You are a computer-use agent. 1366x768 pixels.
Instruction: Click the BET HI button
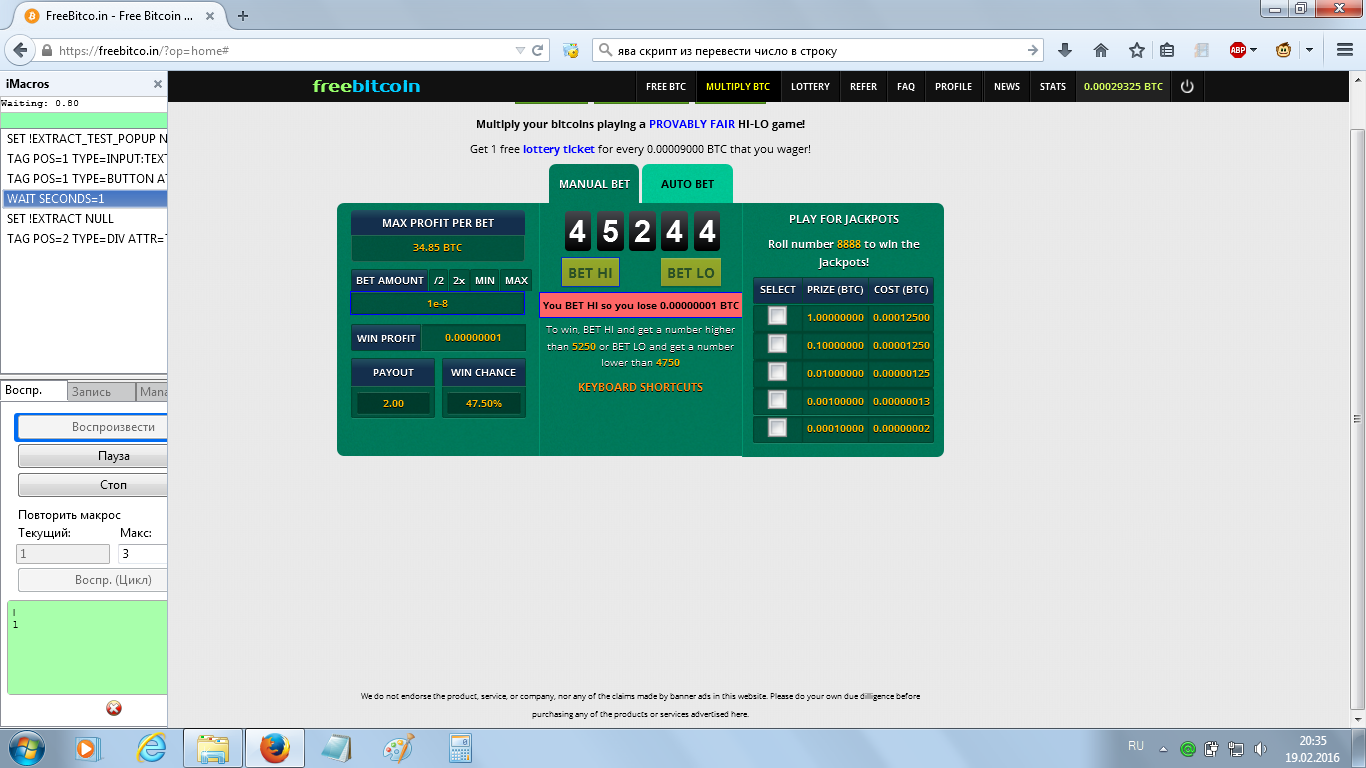590,272
